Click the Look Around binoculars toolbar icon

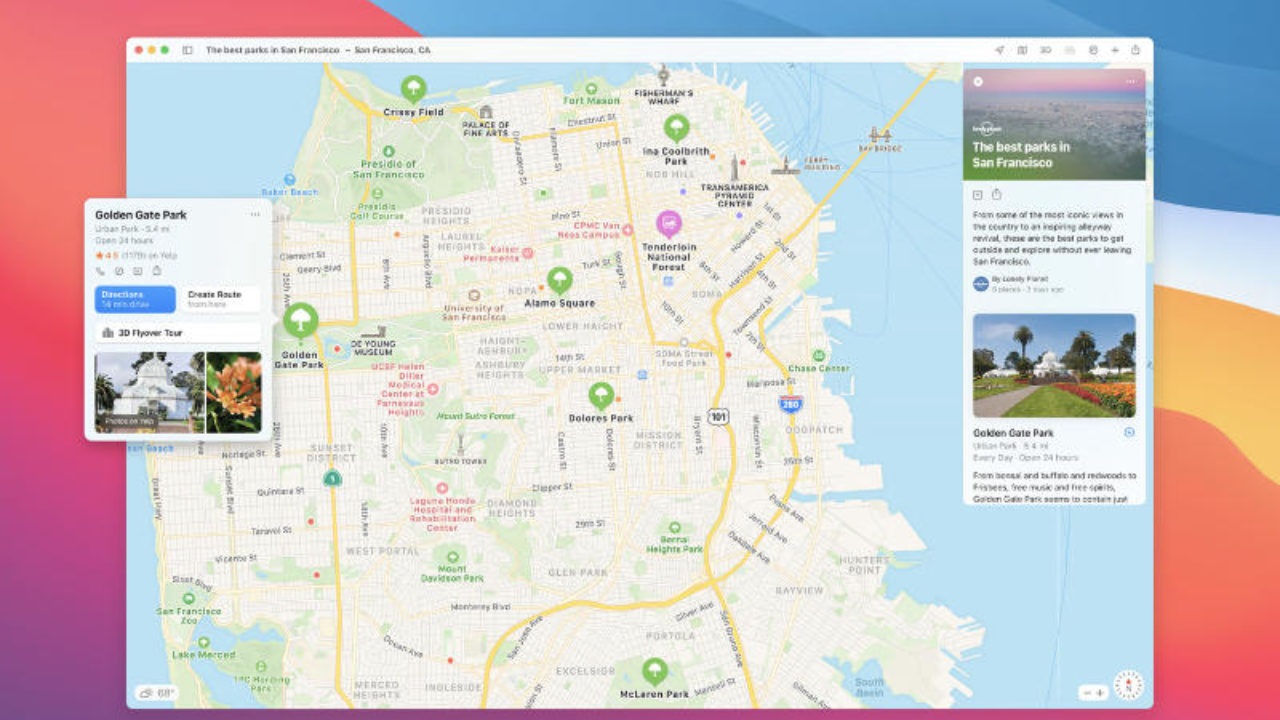click(1069, 50)
